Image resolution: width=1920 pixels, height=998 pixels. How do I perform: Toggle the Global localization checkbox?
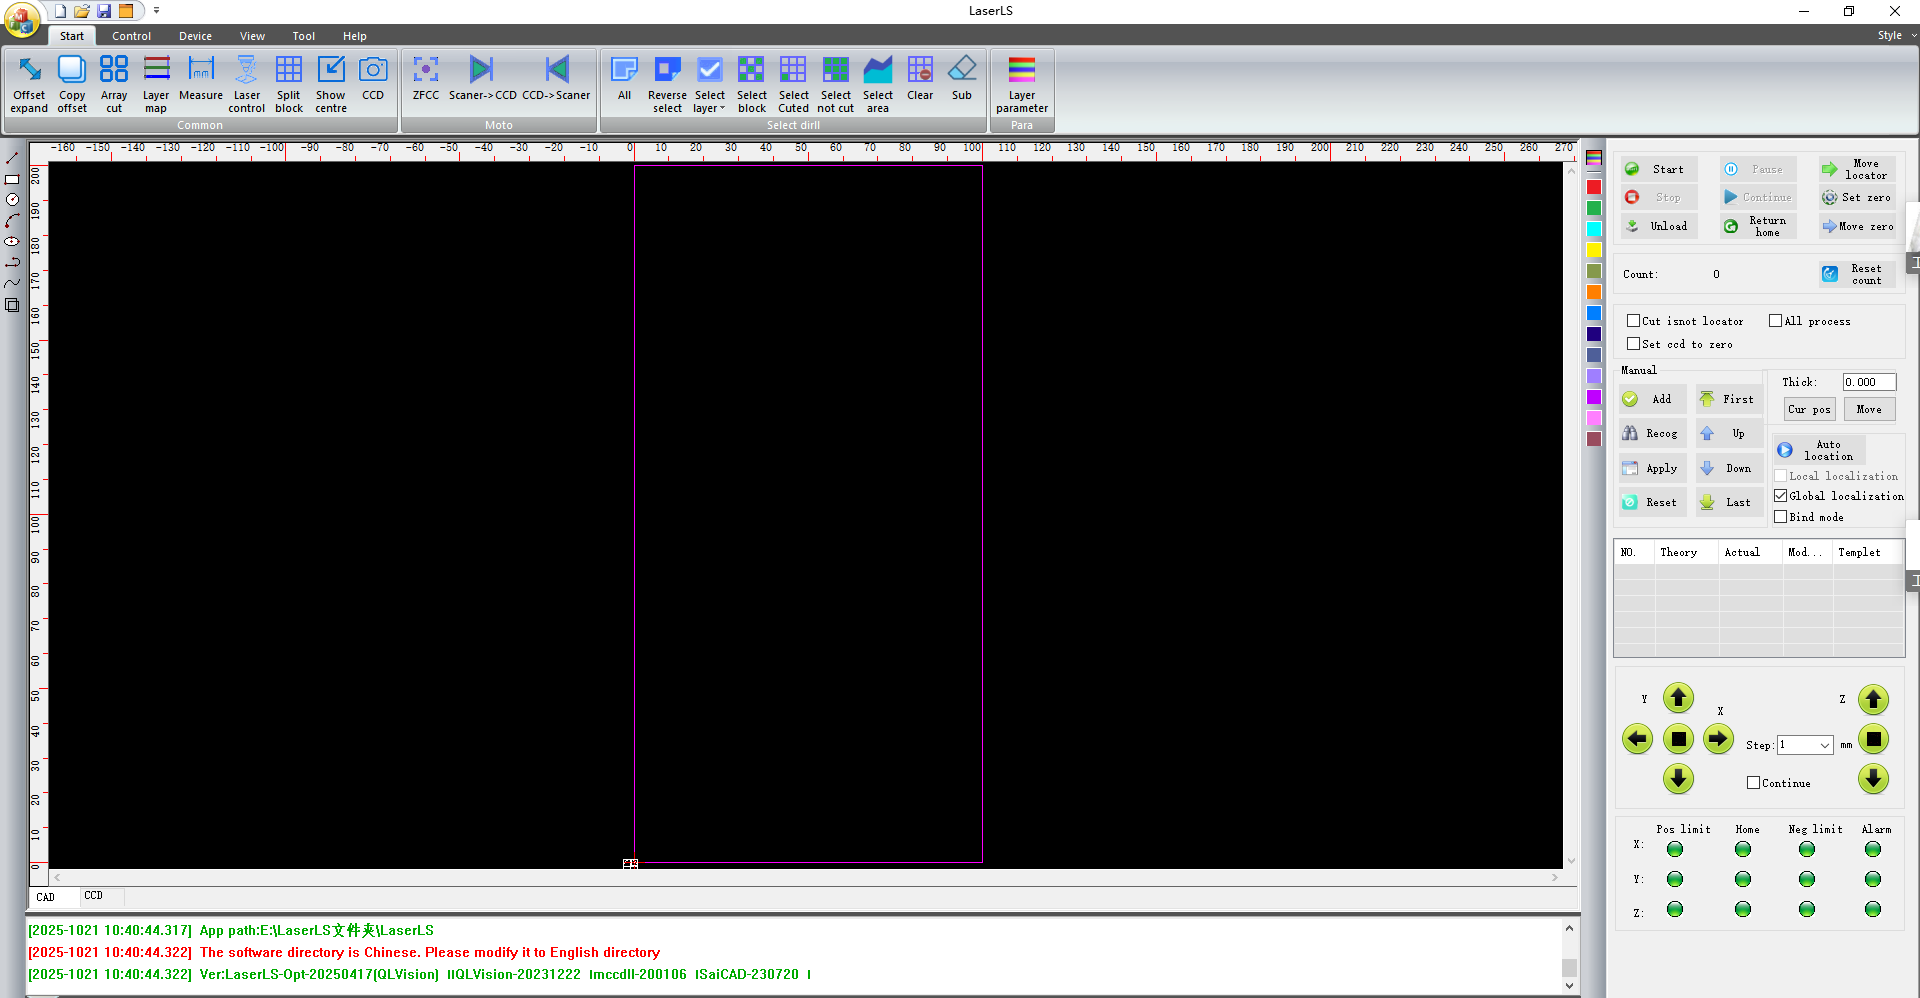tap(1780, 496)
